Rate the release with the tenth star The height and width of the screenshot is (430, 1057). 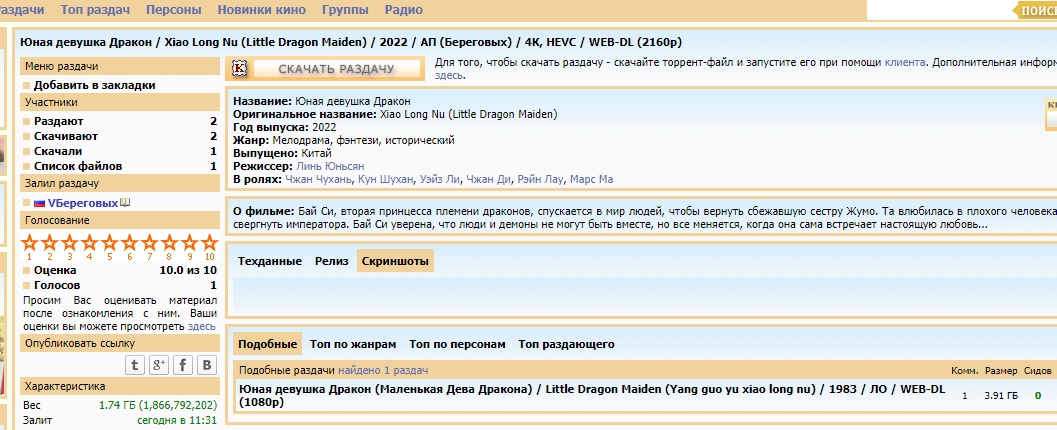coord(209,242)
